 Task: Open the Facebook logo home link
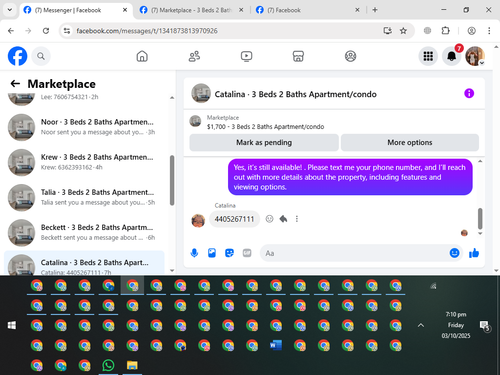17,56
